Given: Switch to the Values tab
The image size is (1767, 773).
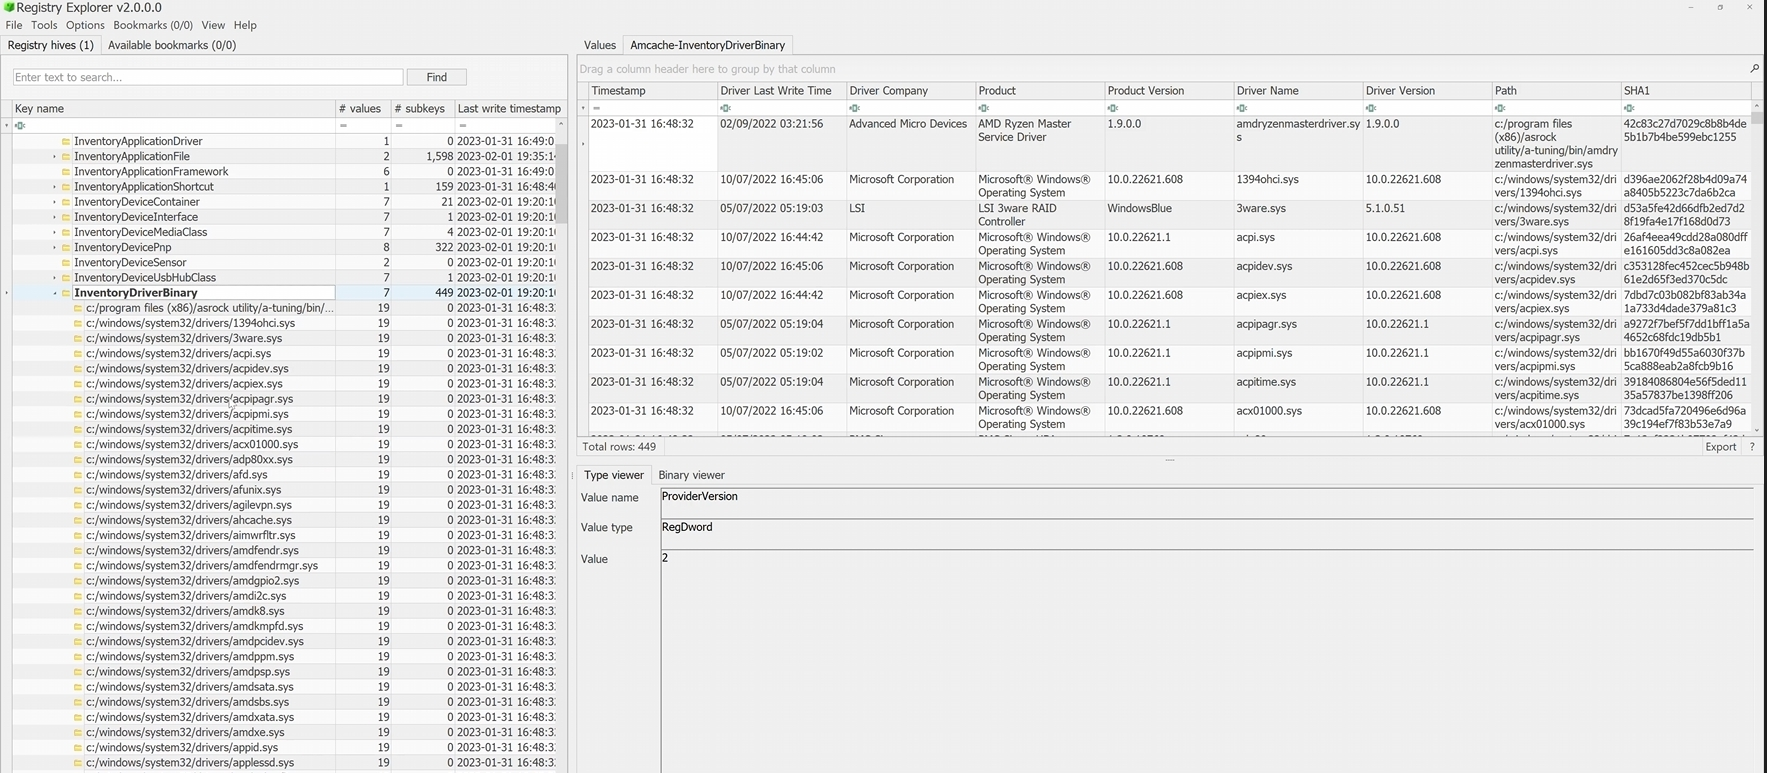Looking at the screenshot, I should click(599, 45).
